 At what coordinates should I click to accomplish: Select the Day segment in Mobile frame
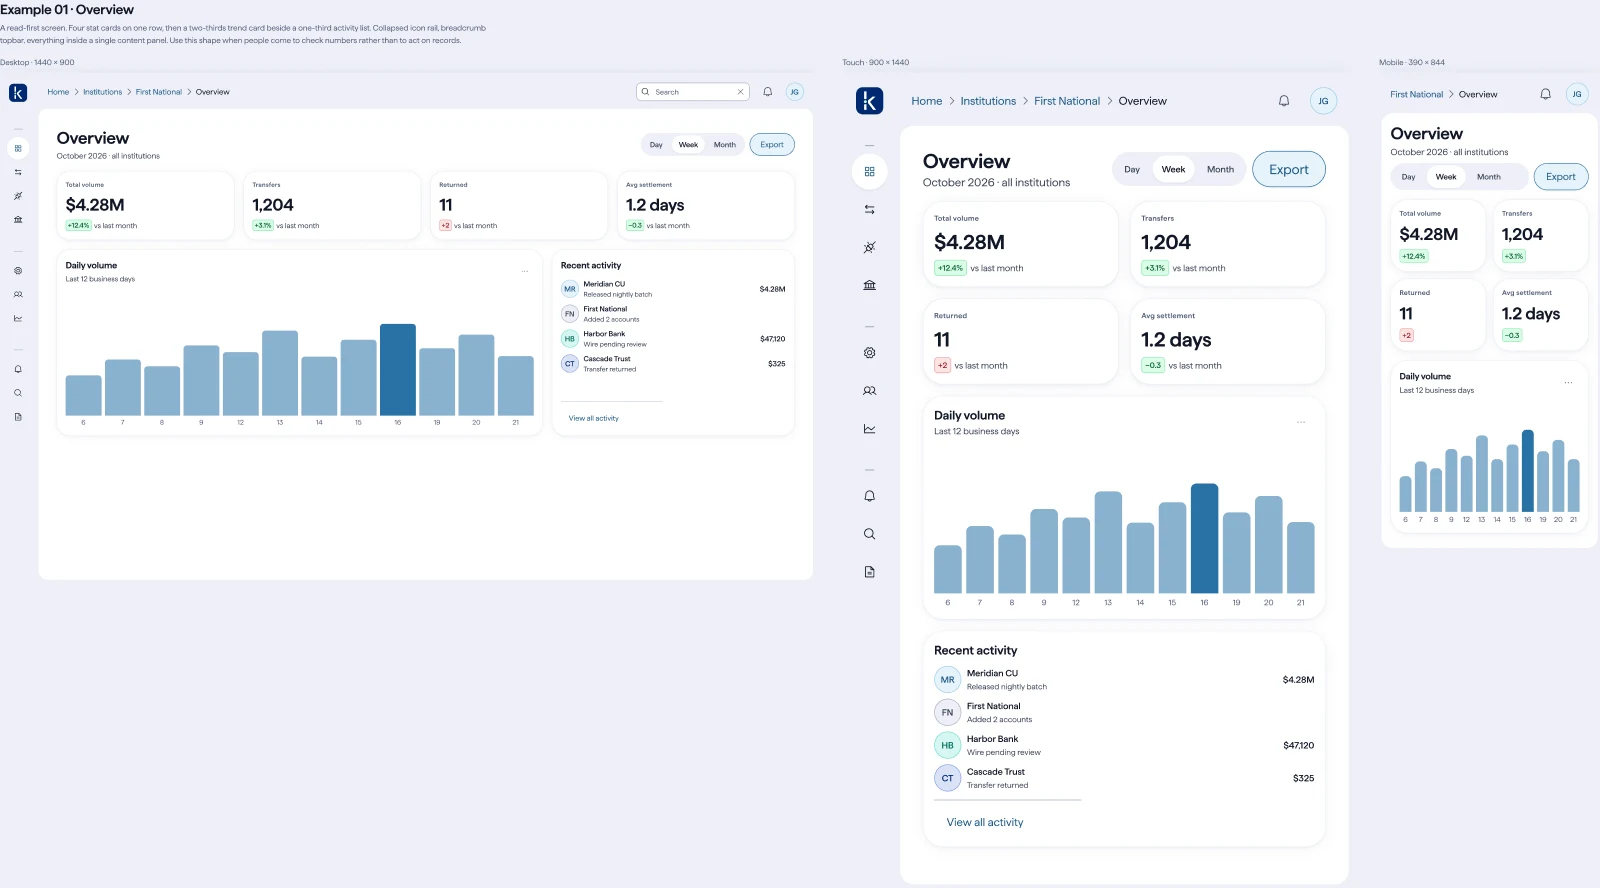(x=1408, y=177)
